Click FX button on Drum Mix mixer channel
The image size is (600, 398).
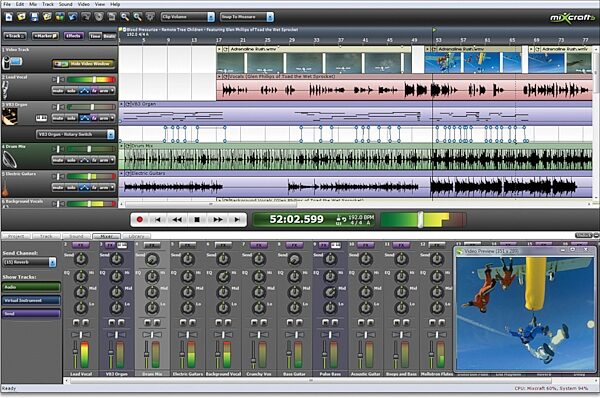tap(152, 245)
